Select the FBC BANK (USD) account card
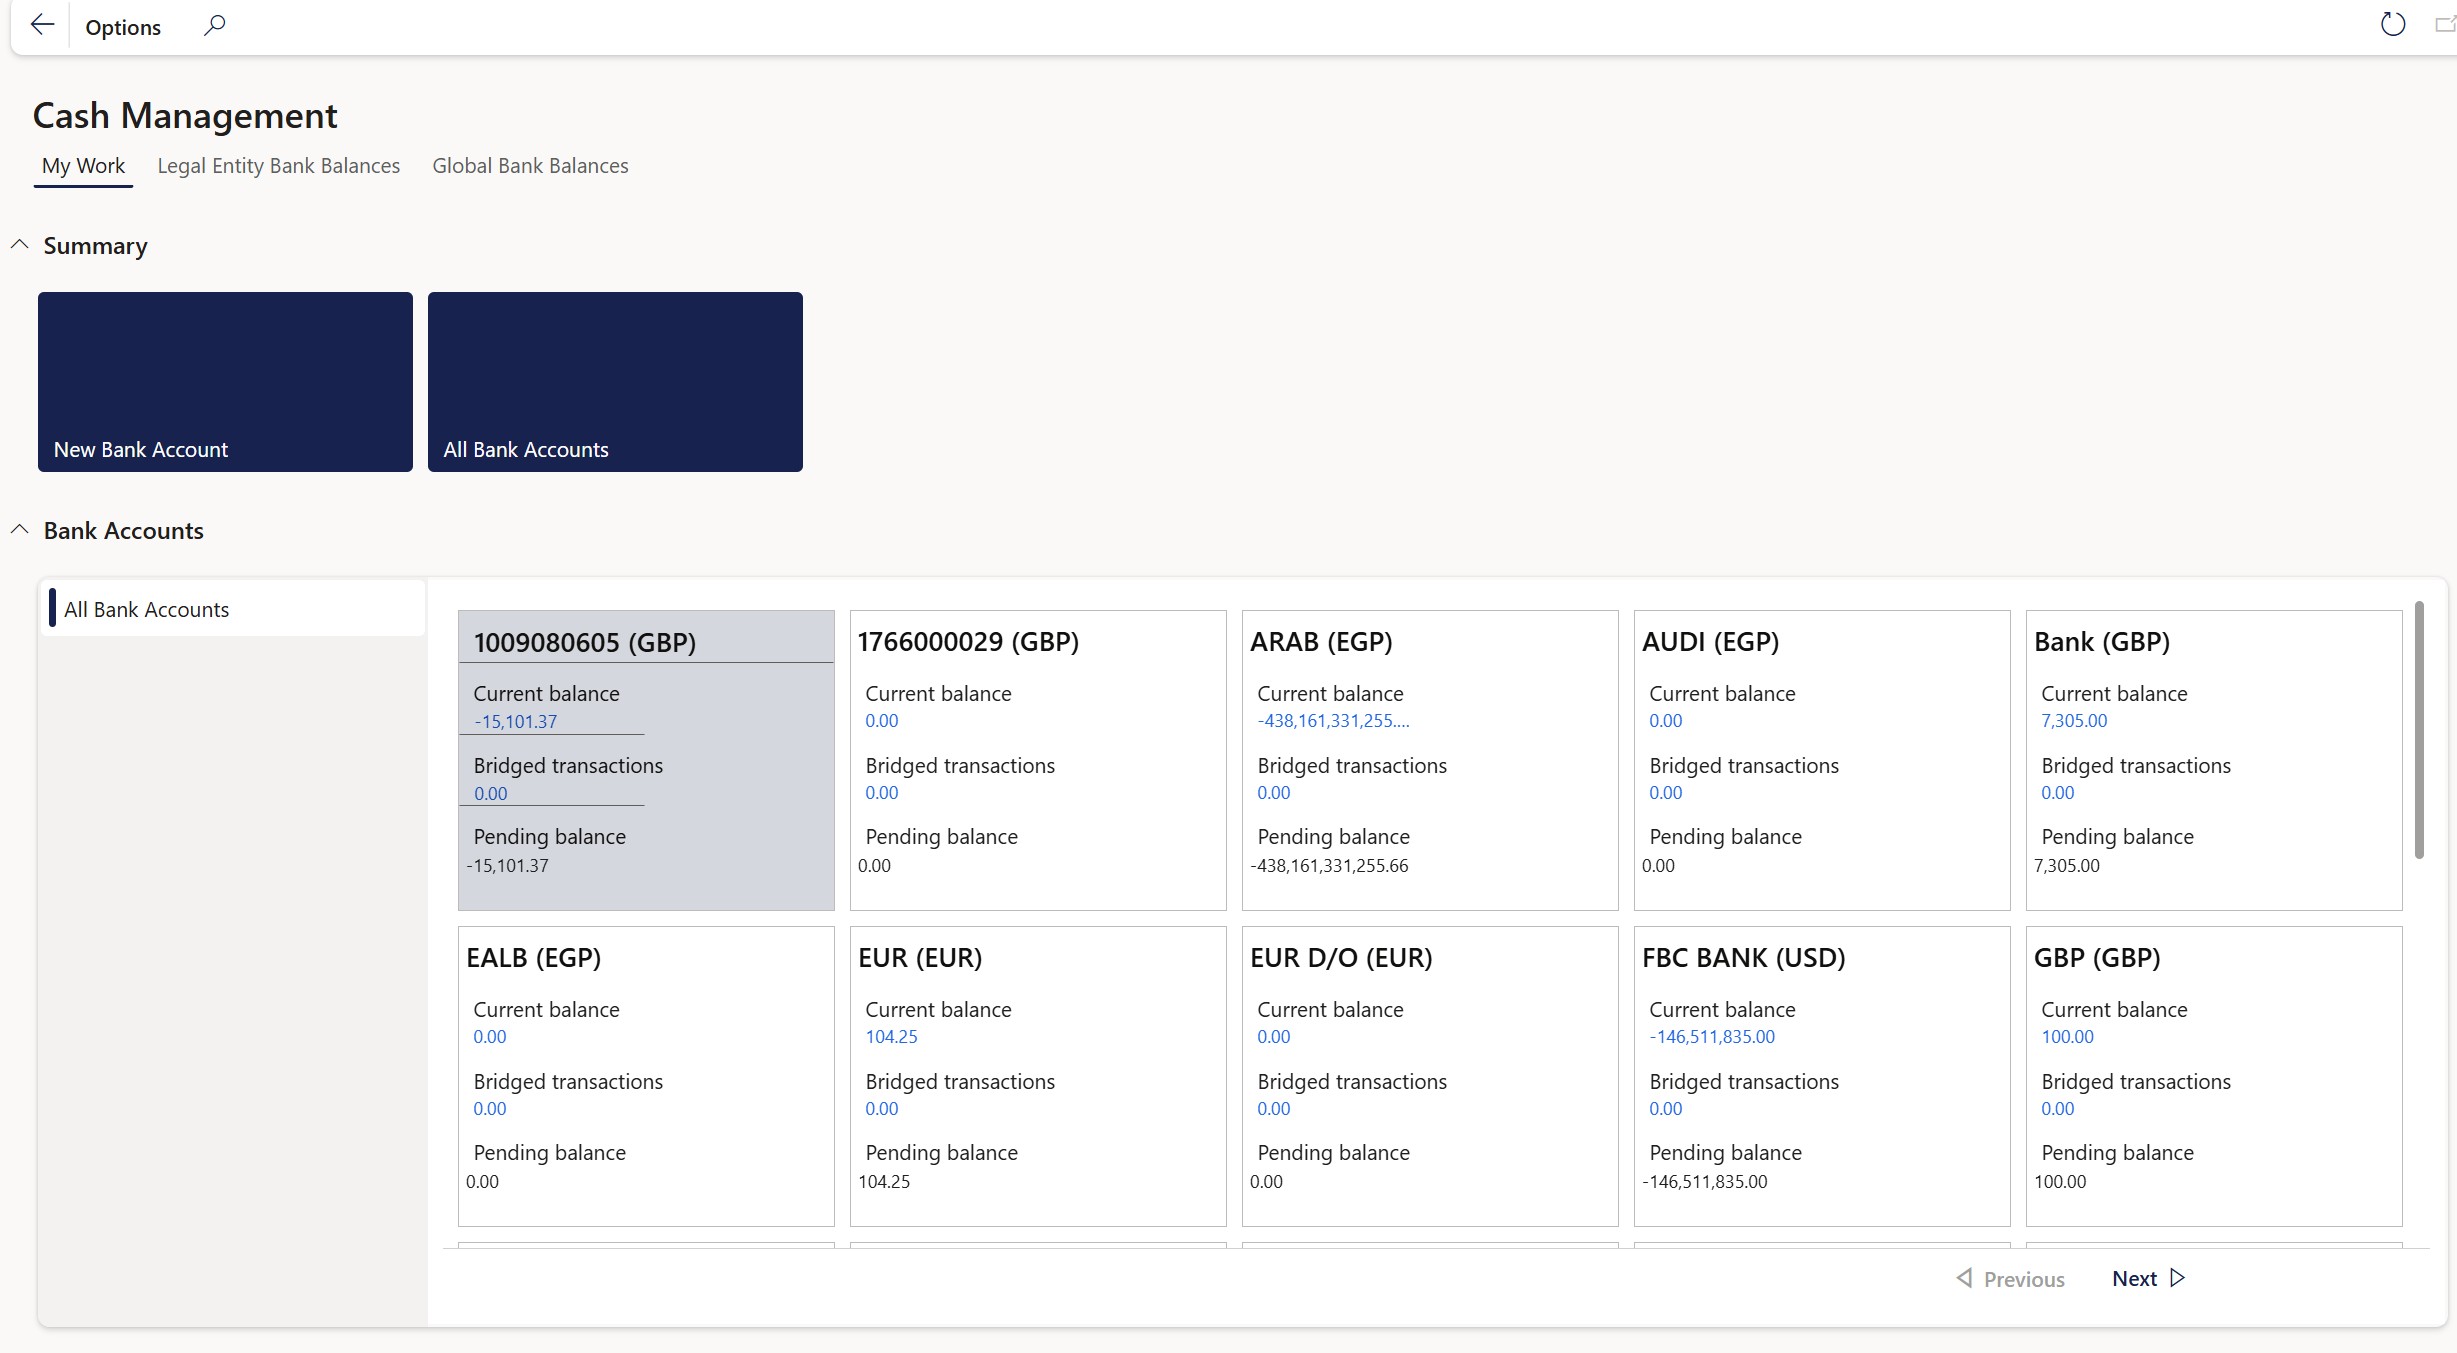This screenshot has width=2457, height=1353. coord(1822,1076)
